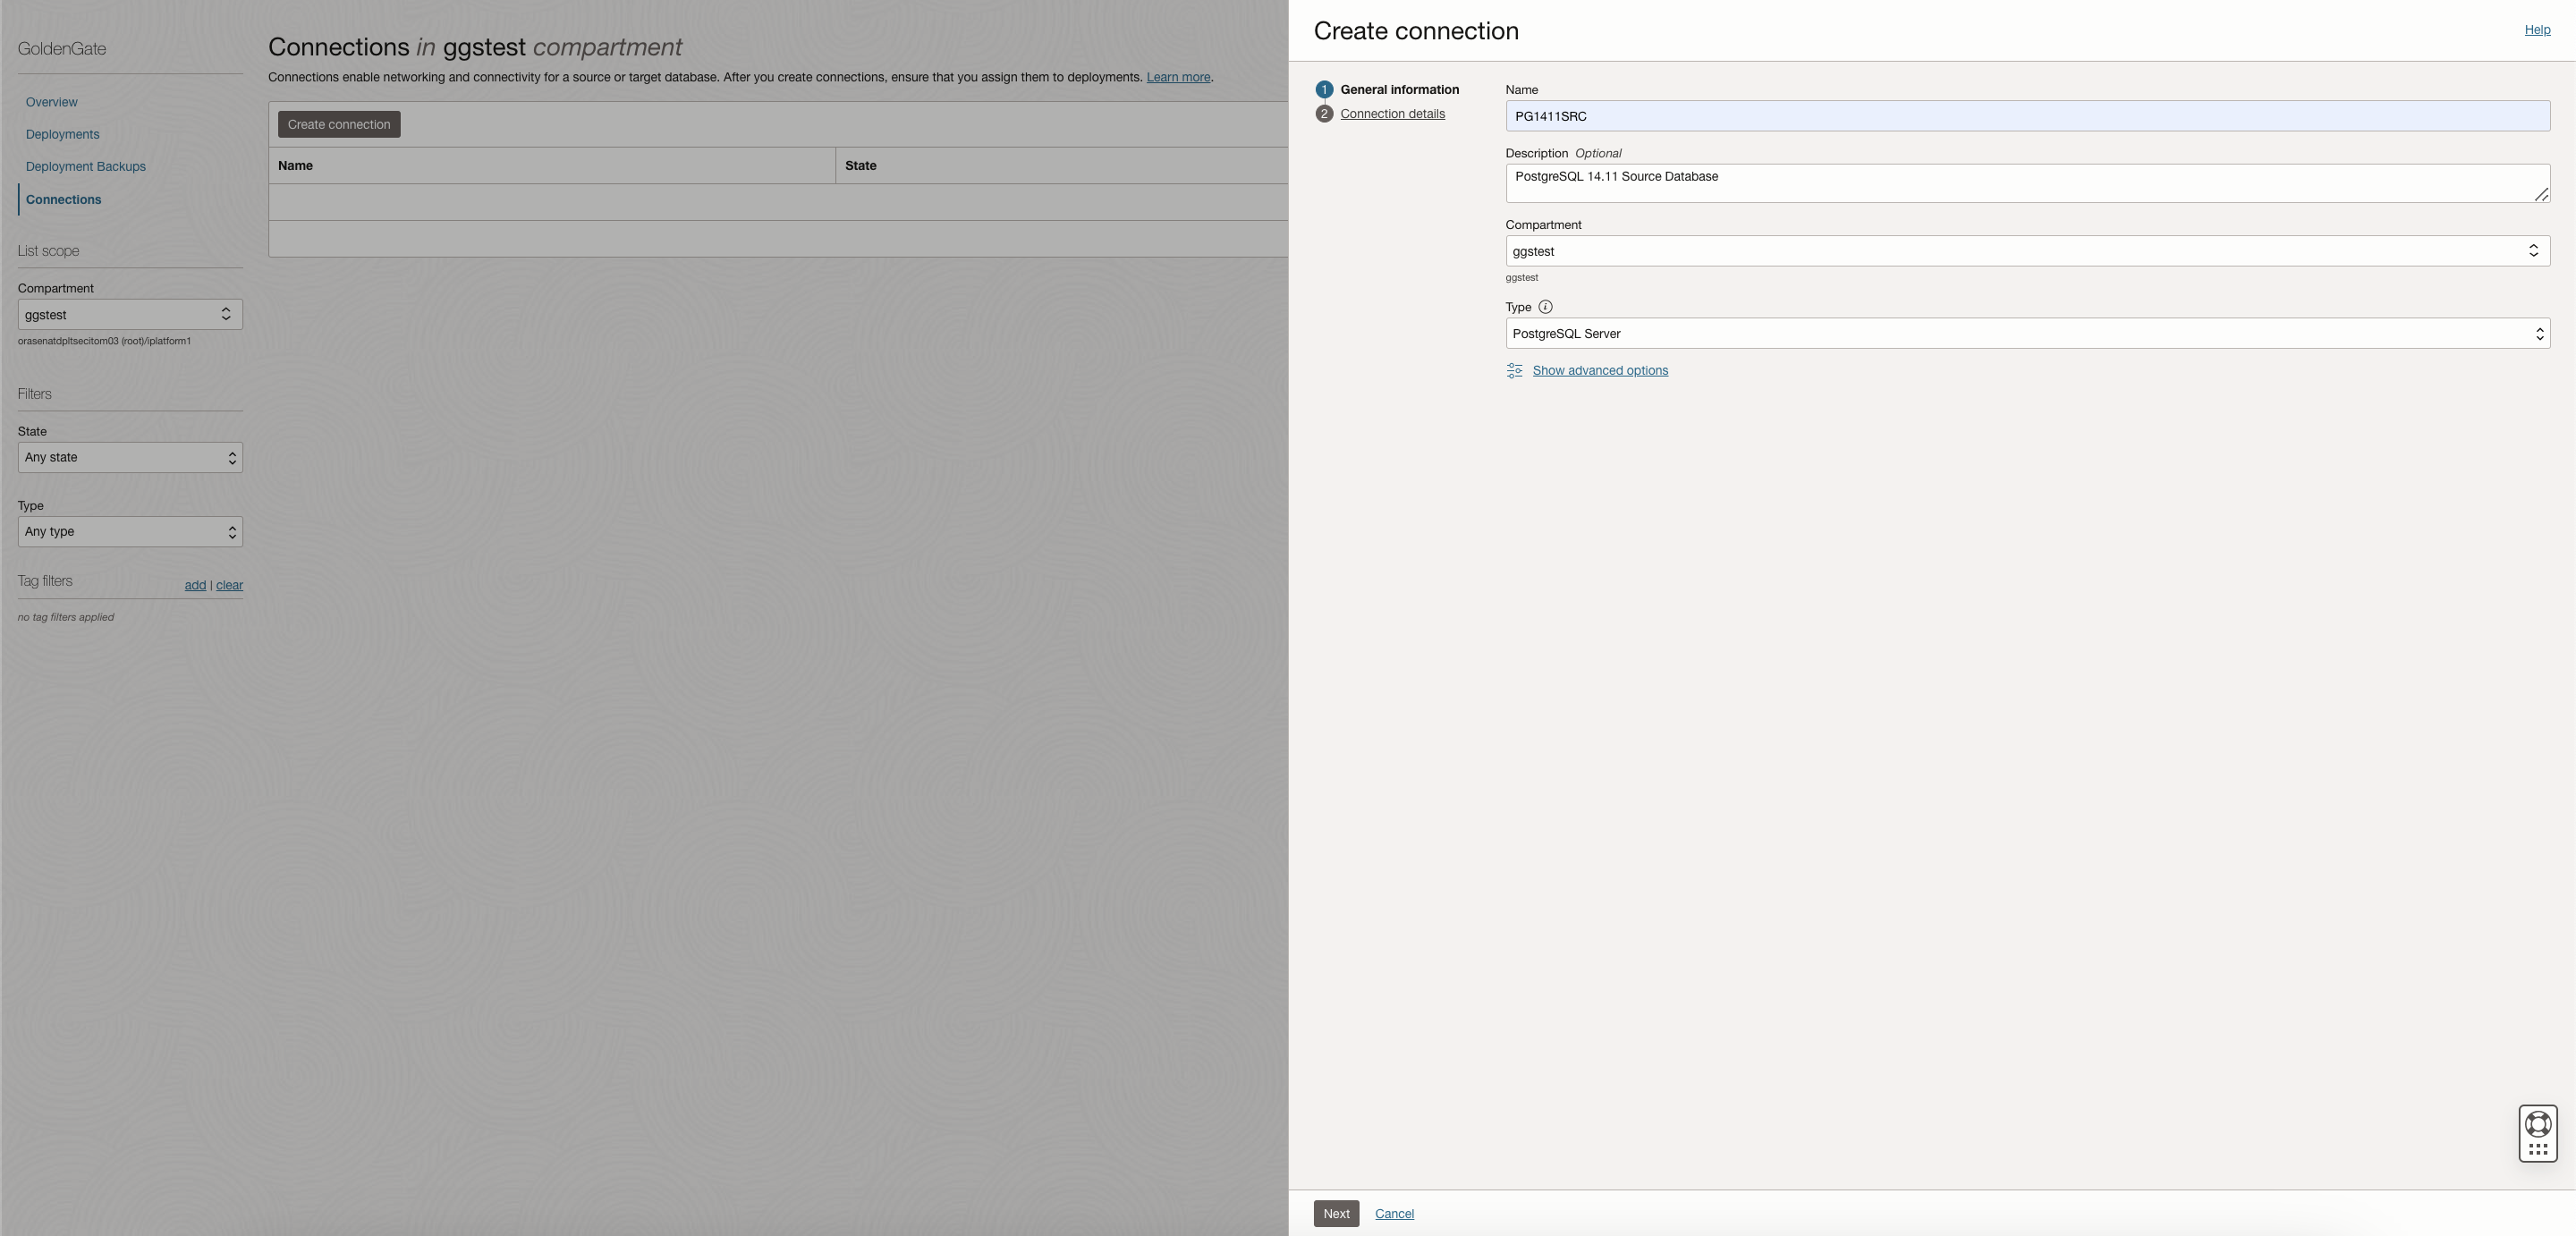Click the Type info icon

coord(1545,307)
